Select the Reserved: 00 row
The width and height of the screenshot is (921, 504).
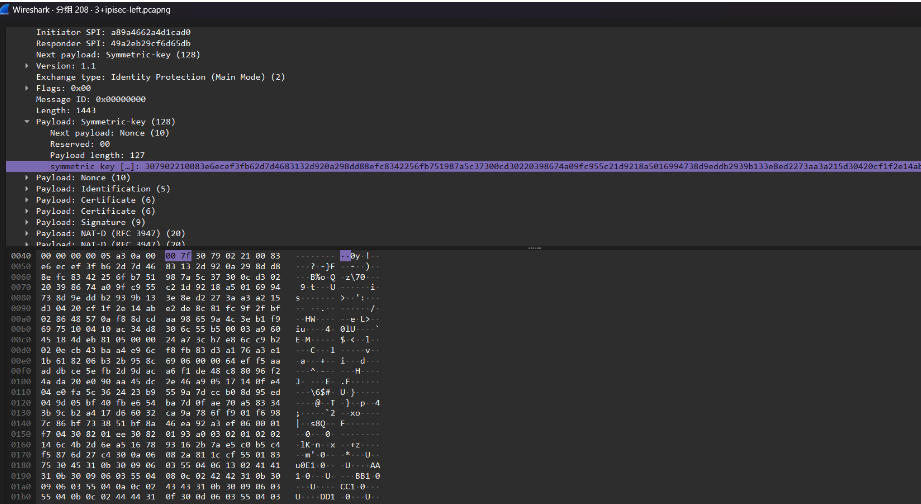tap(80, 144)
